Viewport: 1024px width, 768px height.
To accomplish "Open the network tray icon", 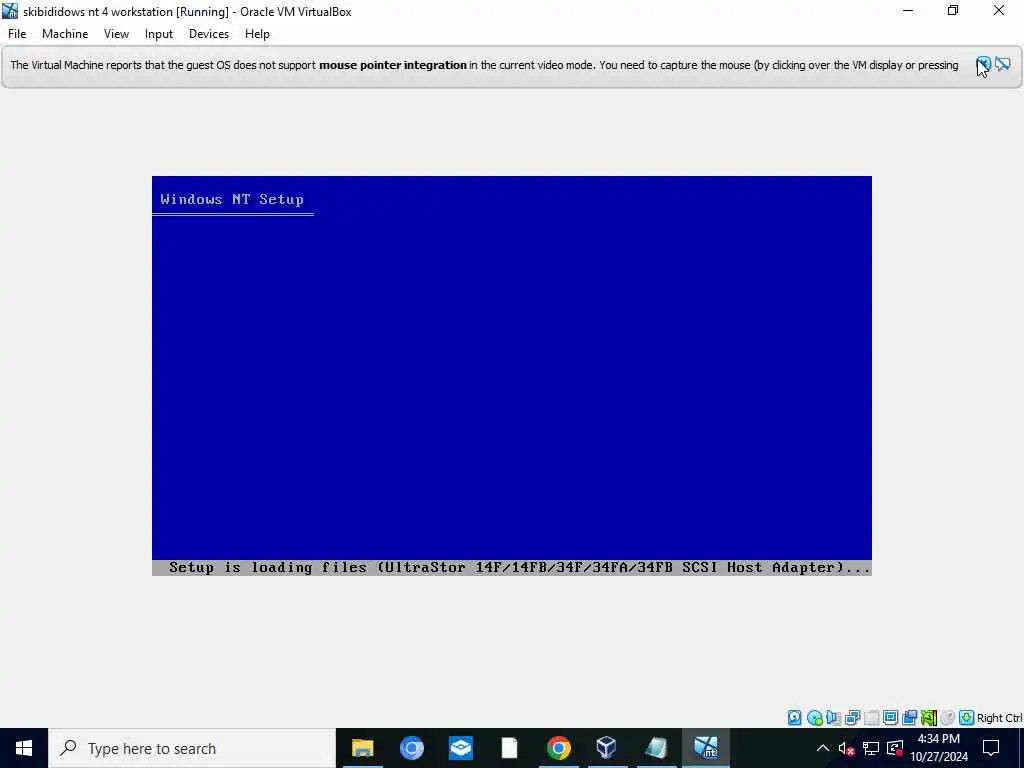I will point(871,748).
